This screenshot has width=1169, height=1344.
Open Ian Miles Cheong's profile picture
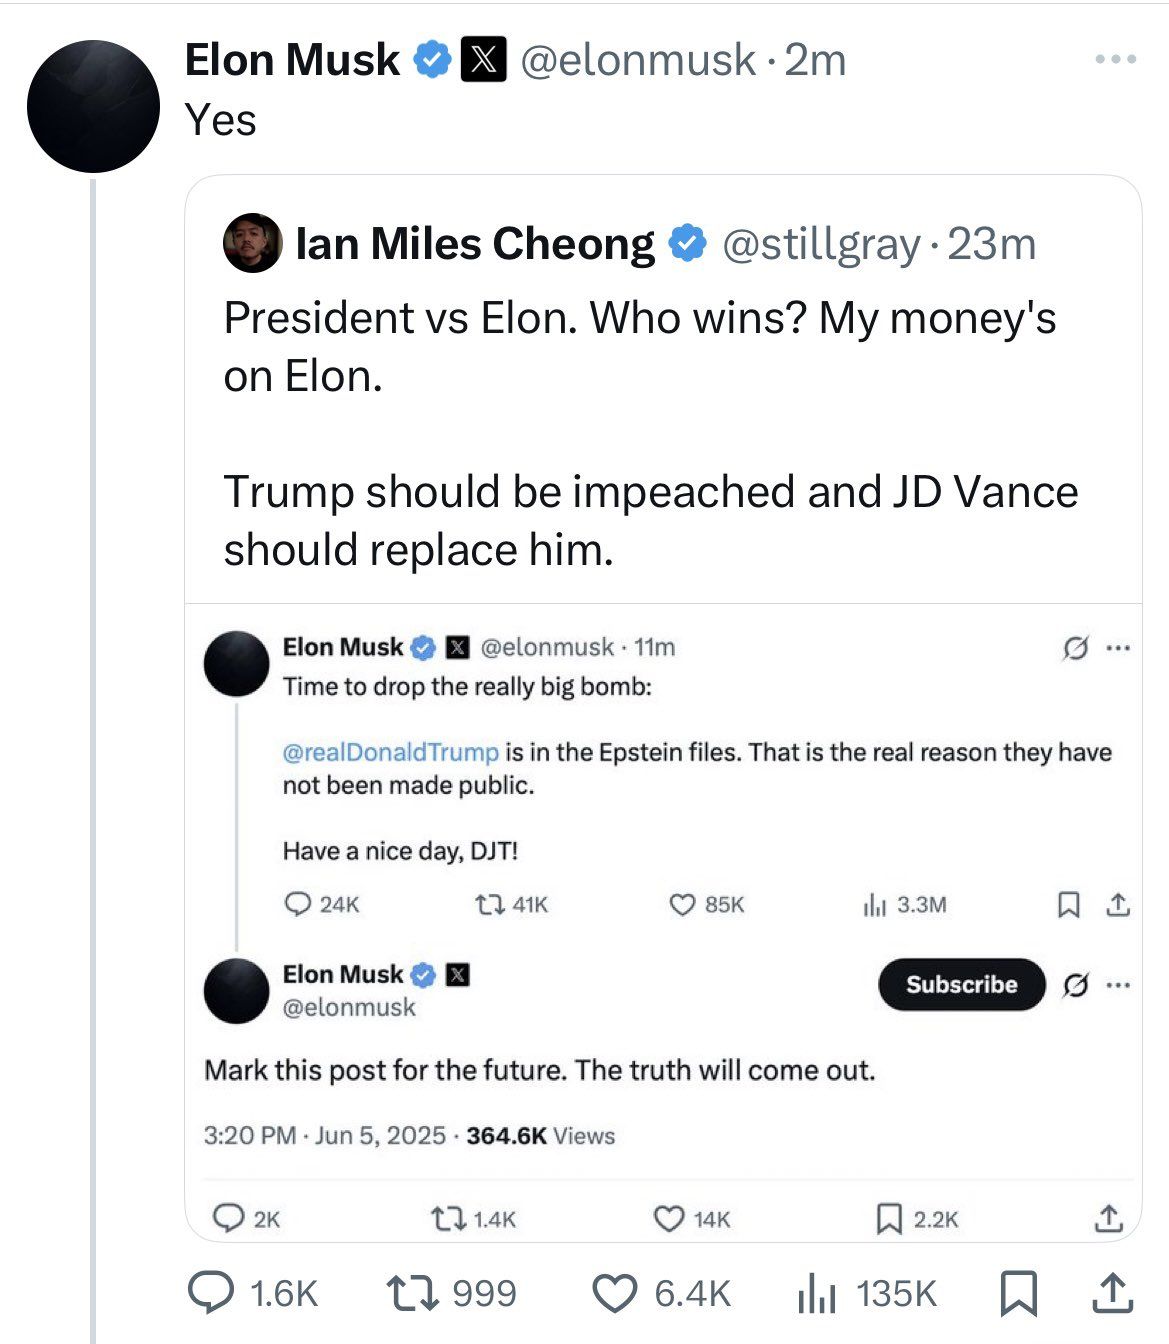253,243
